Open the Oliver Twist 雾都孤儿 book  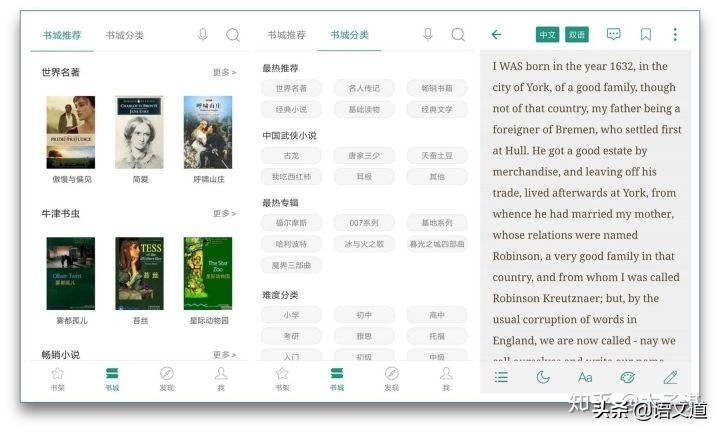[x=71, y=273]
